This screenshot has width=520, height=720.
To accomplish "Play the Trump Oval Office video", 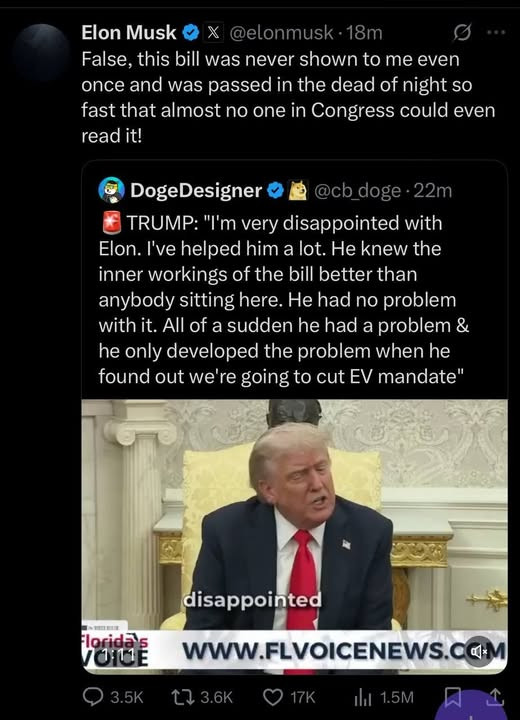I will (294, 536).
